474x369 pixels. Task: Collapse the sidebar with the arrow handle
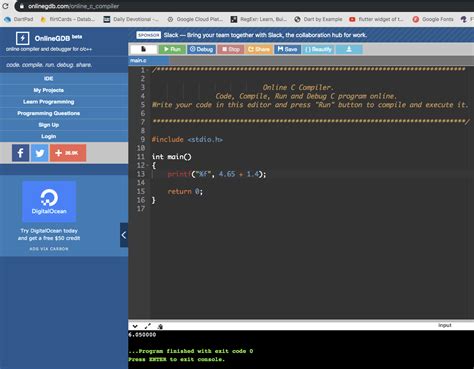[x=124, y=235]
